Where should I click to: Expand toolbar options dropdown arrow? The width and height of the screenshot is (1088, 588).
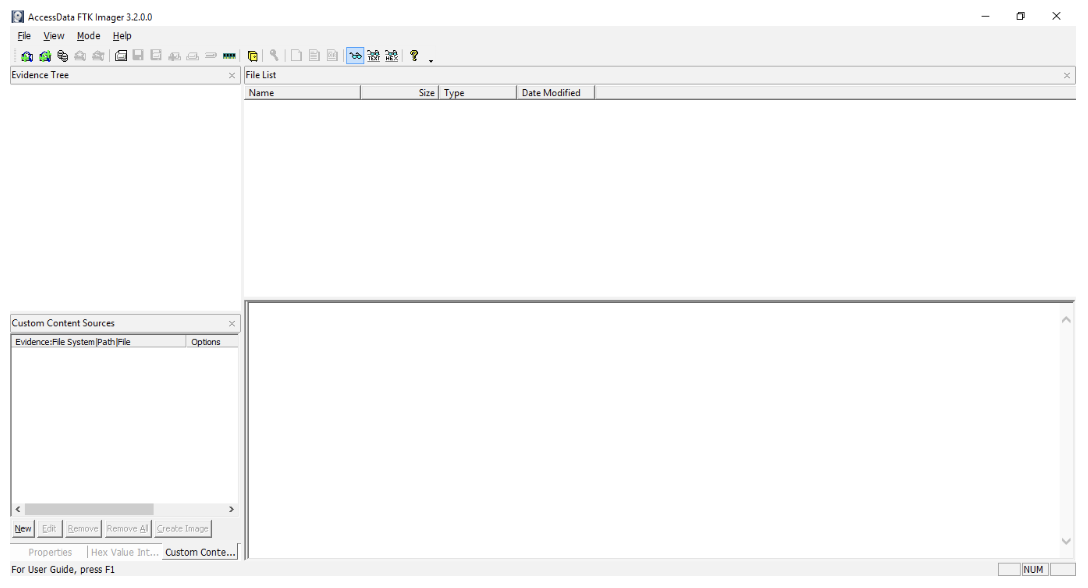pos(431,60)
